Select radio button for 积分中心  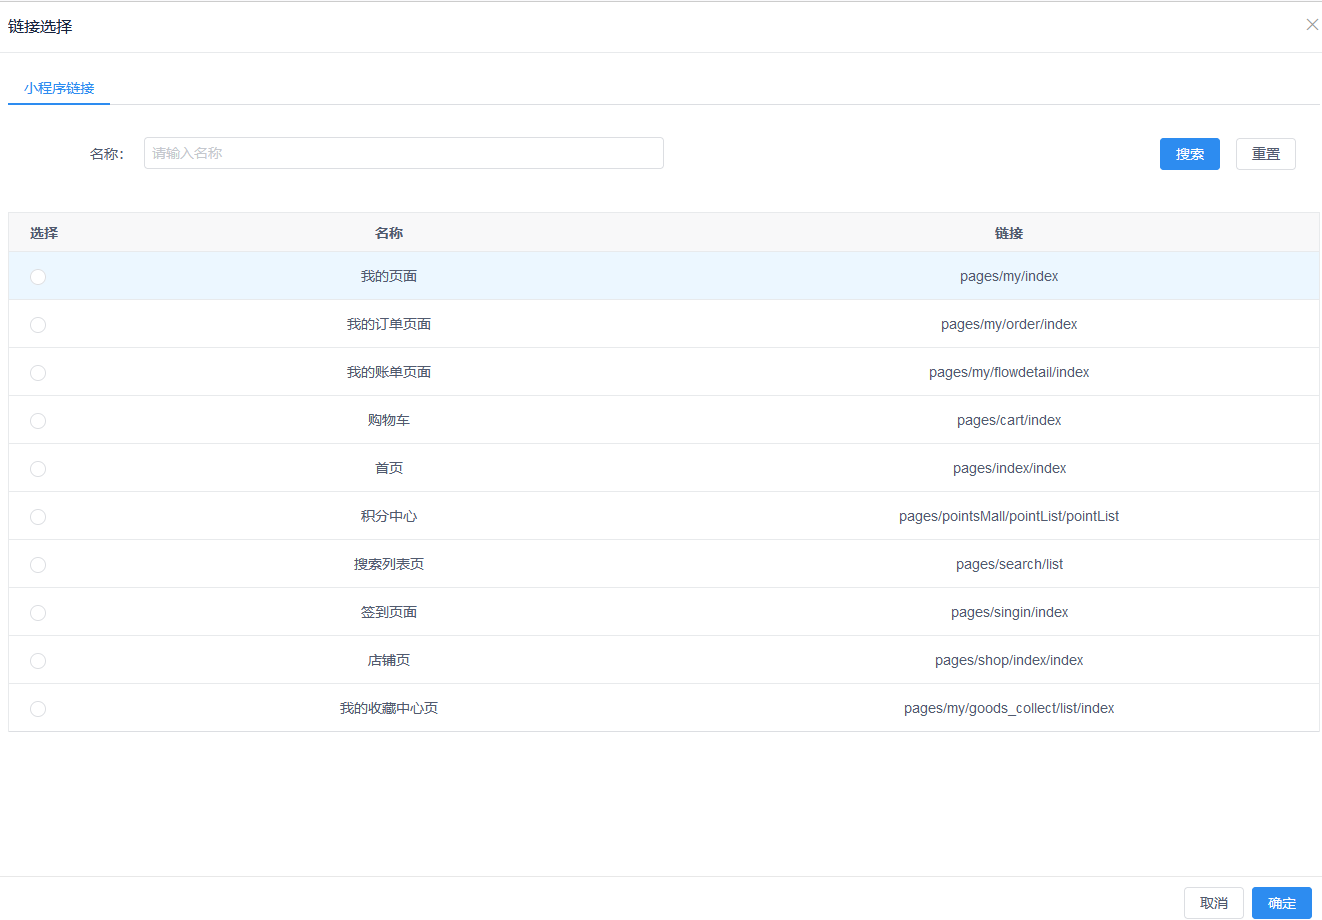click(x=38, y=517)
